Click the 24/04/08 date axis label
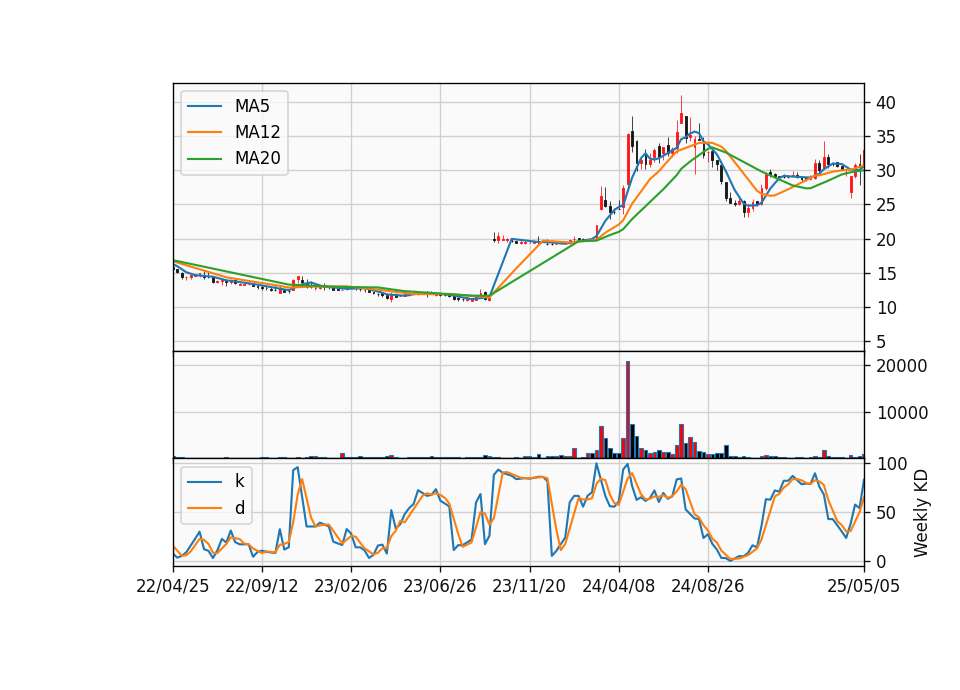960x690 pixels. coord(618,586)
